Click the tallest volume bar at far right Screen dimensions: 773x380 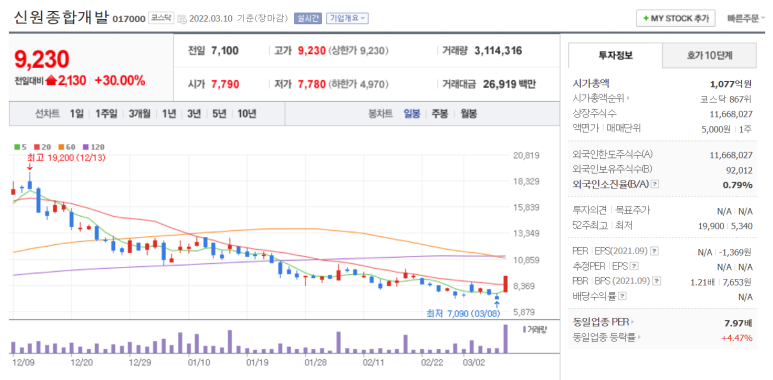(x=505, y=339)
